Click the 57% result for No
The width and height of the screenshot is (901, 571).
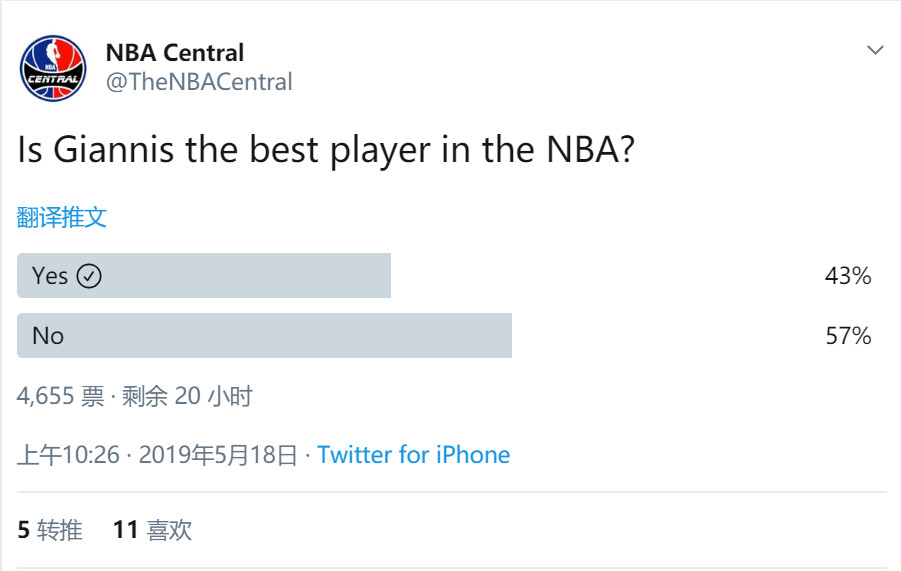(x=848, y=336)
